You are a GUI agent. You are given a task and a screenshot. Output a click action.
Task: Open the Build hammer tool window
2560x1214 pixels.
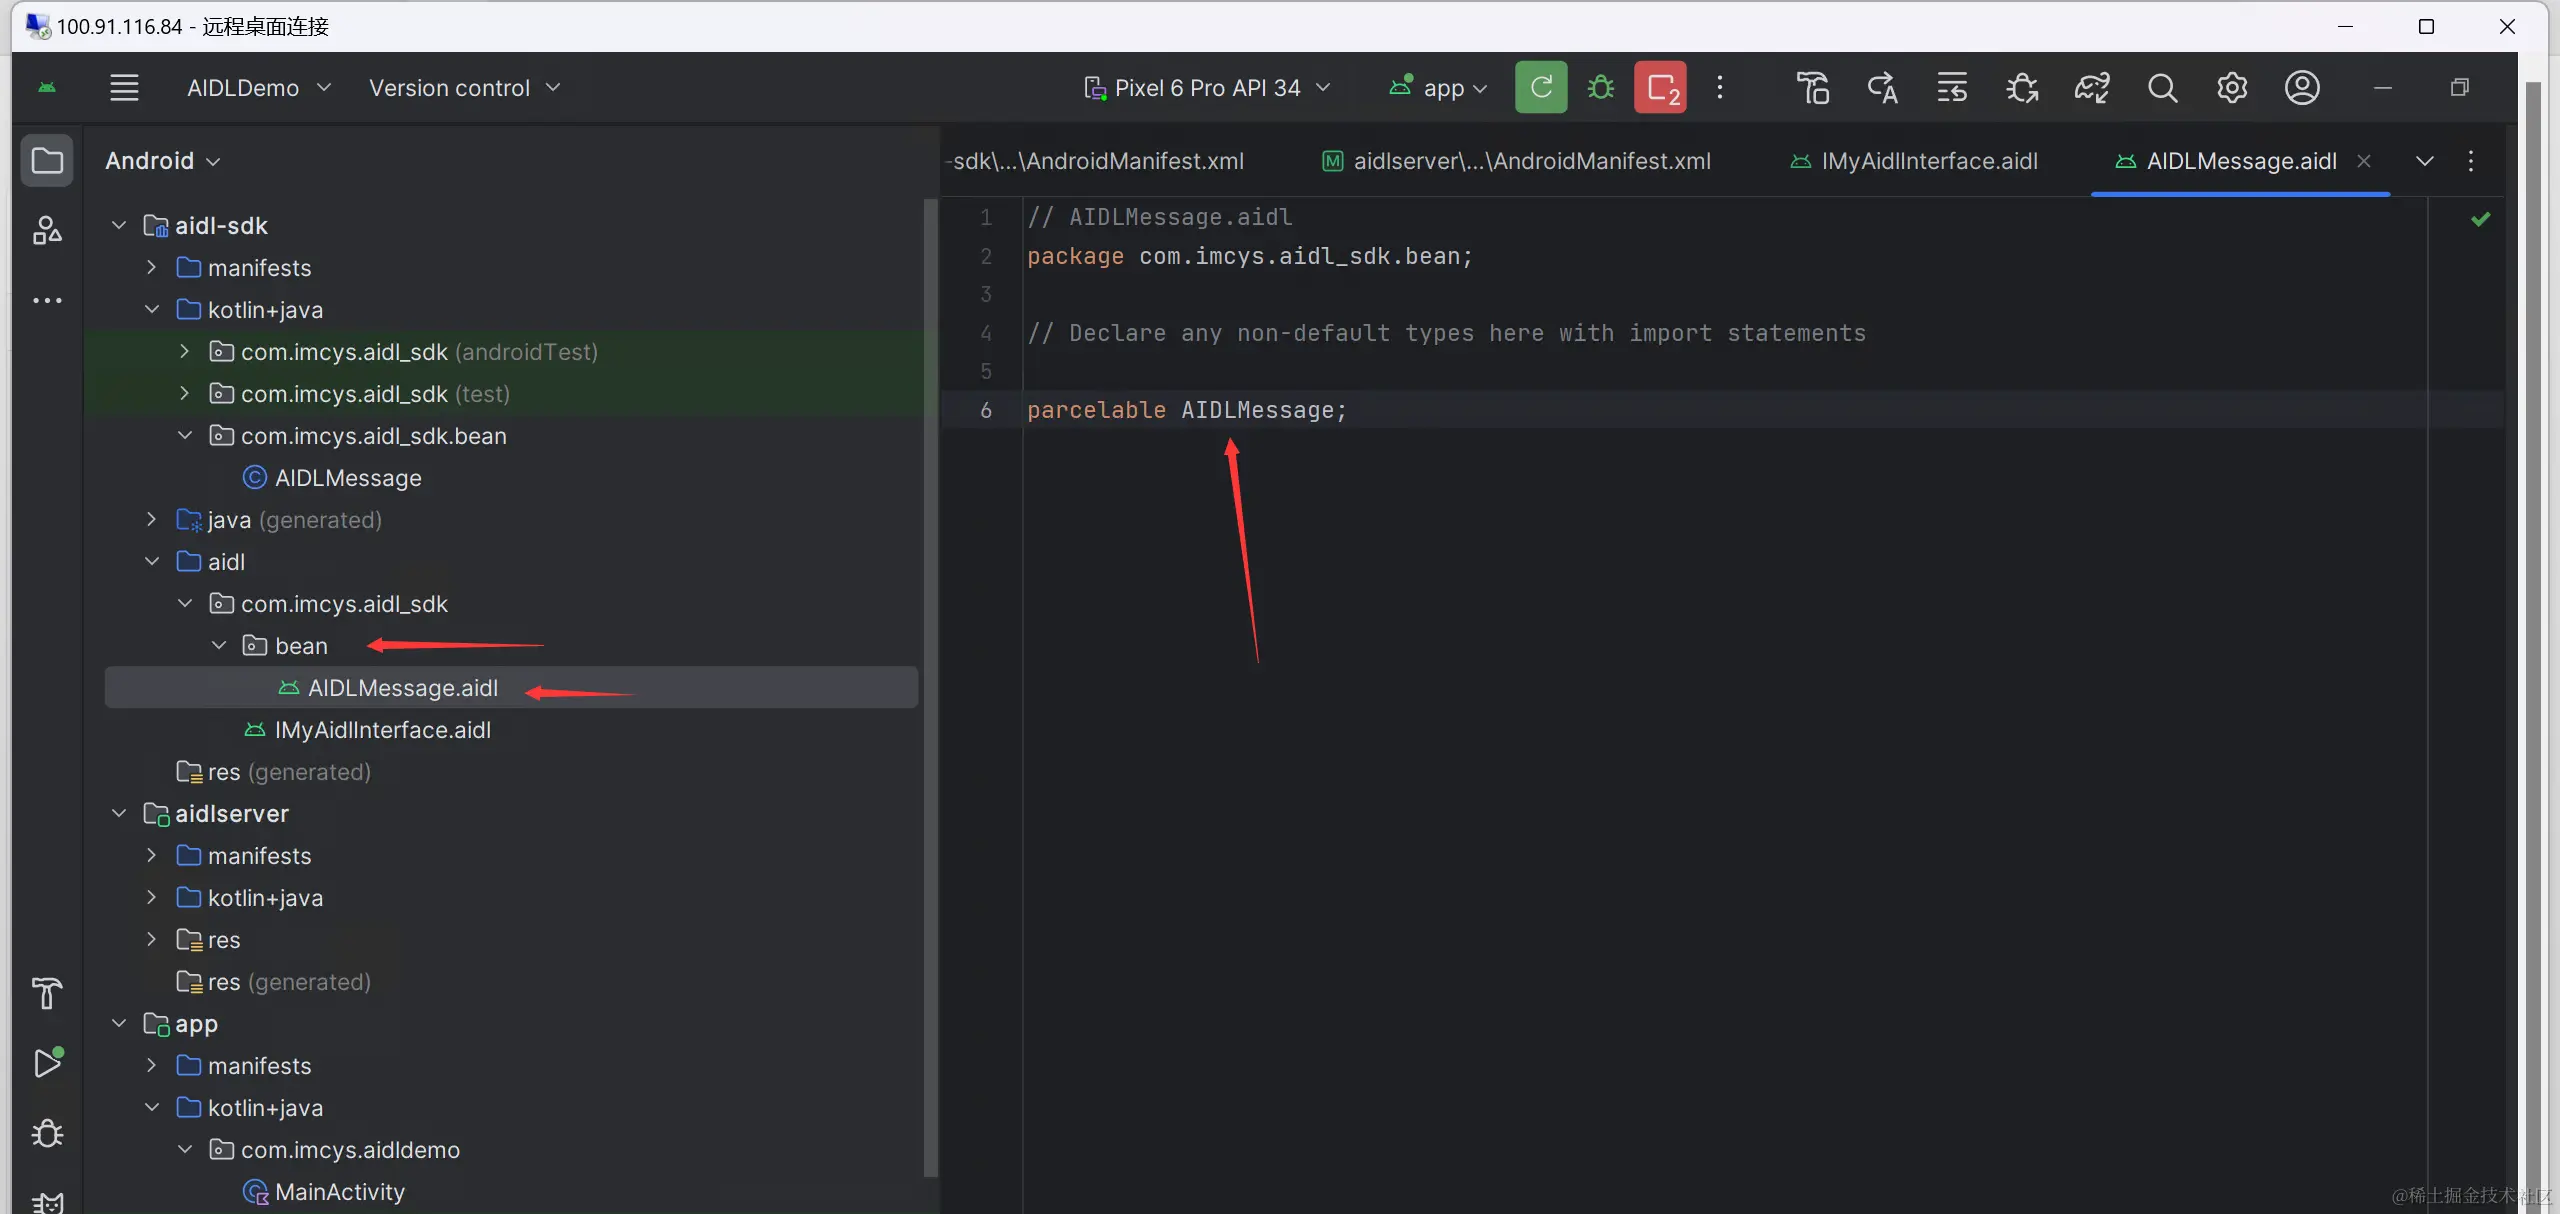click(47, 993)
